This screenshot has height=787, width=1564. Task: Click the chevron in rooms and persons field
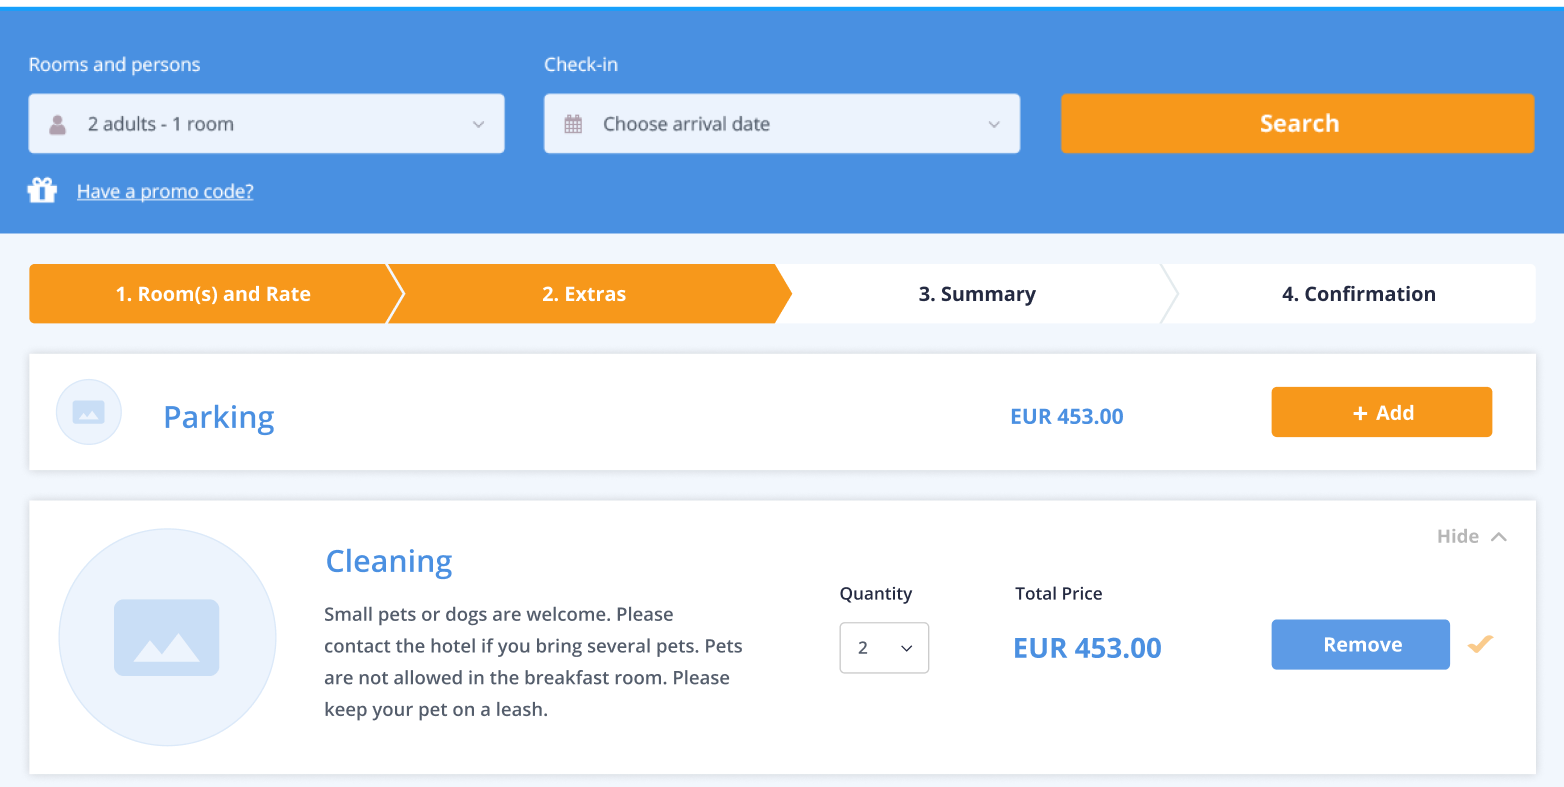478,124
